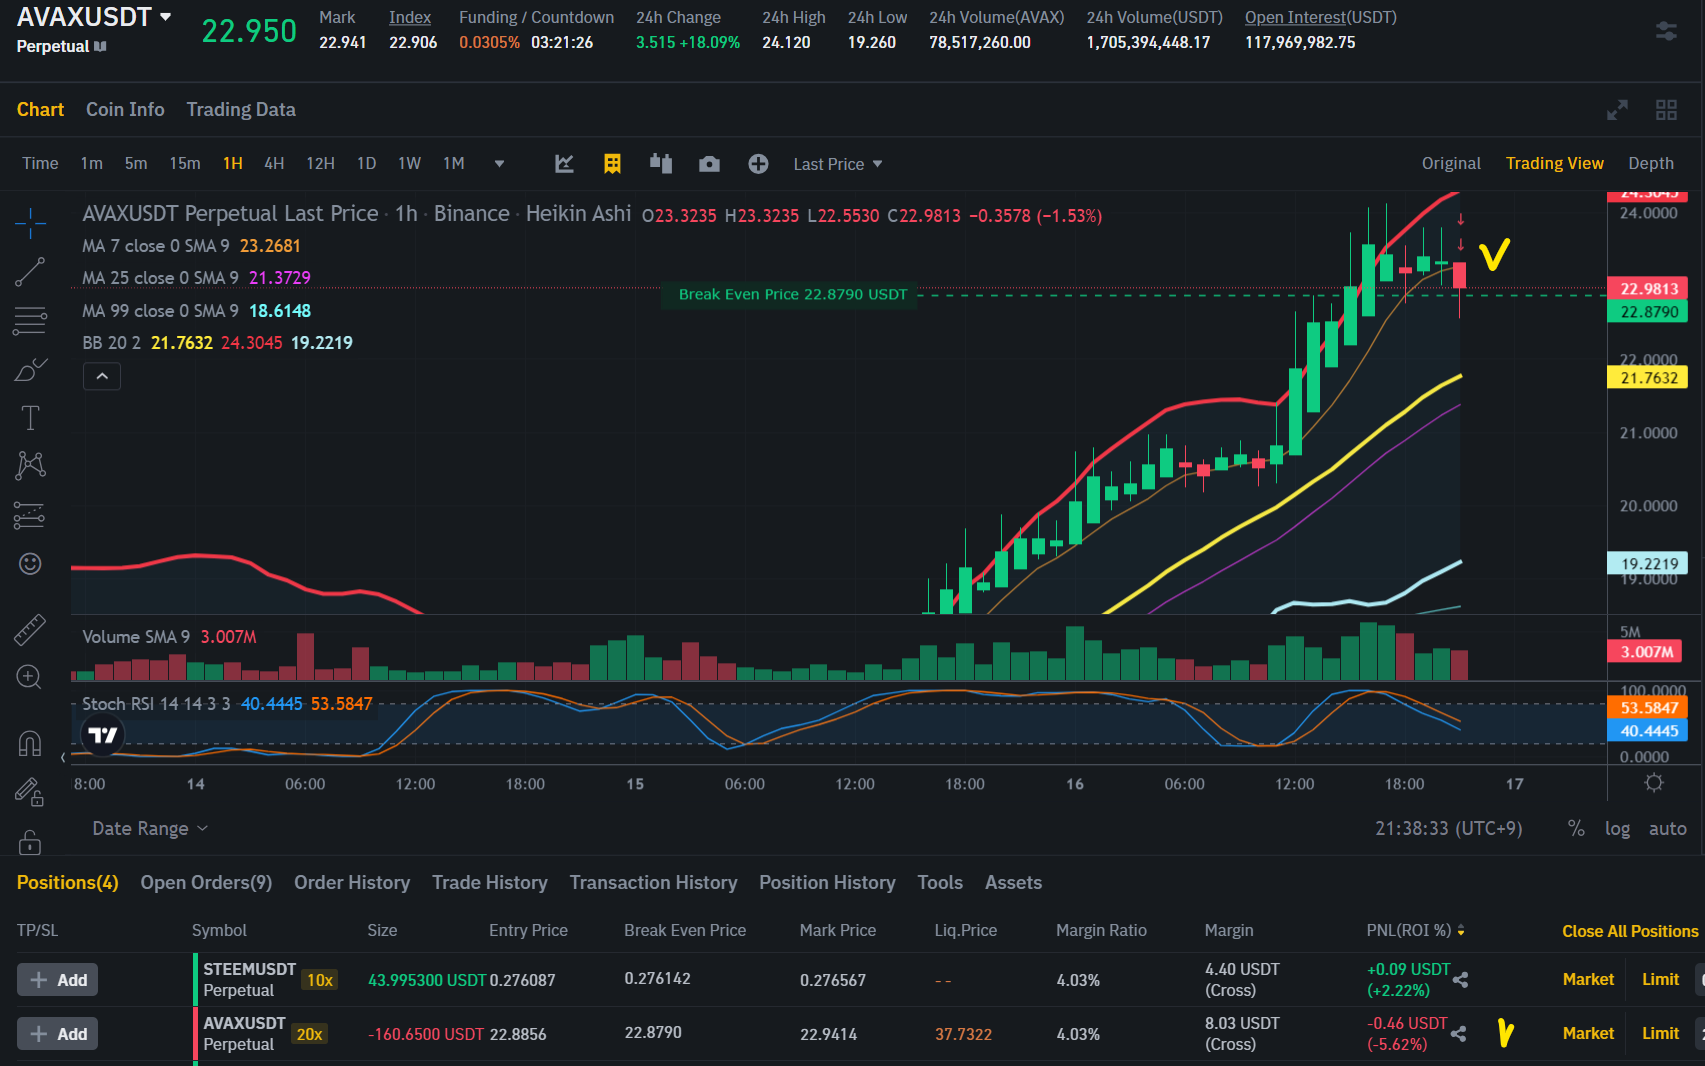The height and width of the screenshot is (1066, 1705).
Task: Click the 21:38:33 (UTC+9) timezone
Action: [x=1448, y=828]
